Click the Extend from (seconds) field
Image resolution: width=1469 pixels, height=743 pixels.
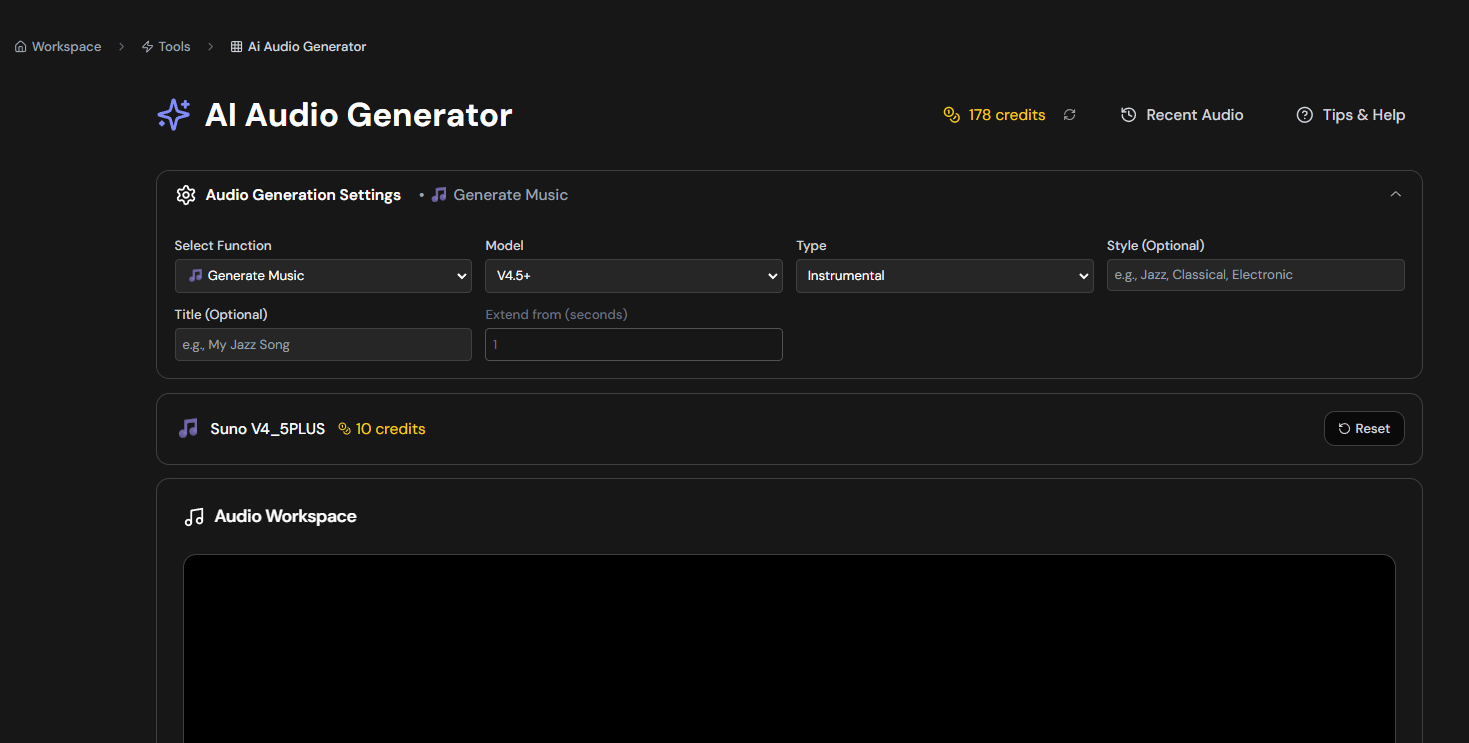(634, 345)
